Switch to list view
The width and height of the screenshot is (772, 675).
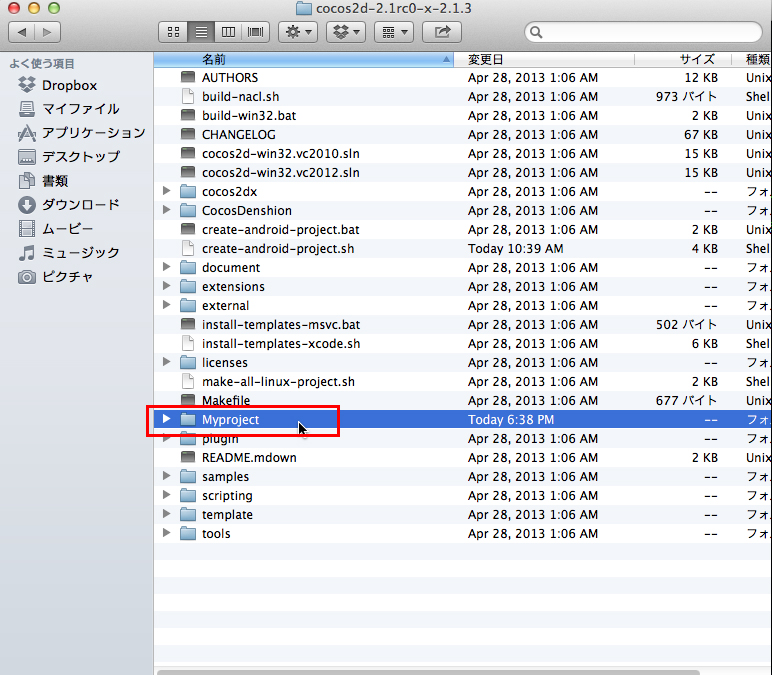pyautogui.click(x=201, y=32)
